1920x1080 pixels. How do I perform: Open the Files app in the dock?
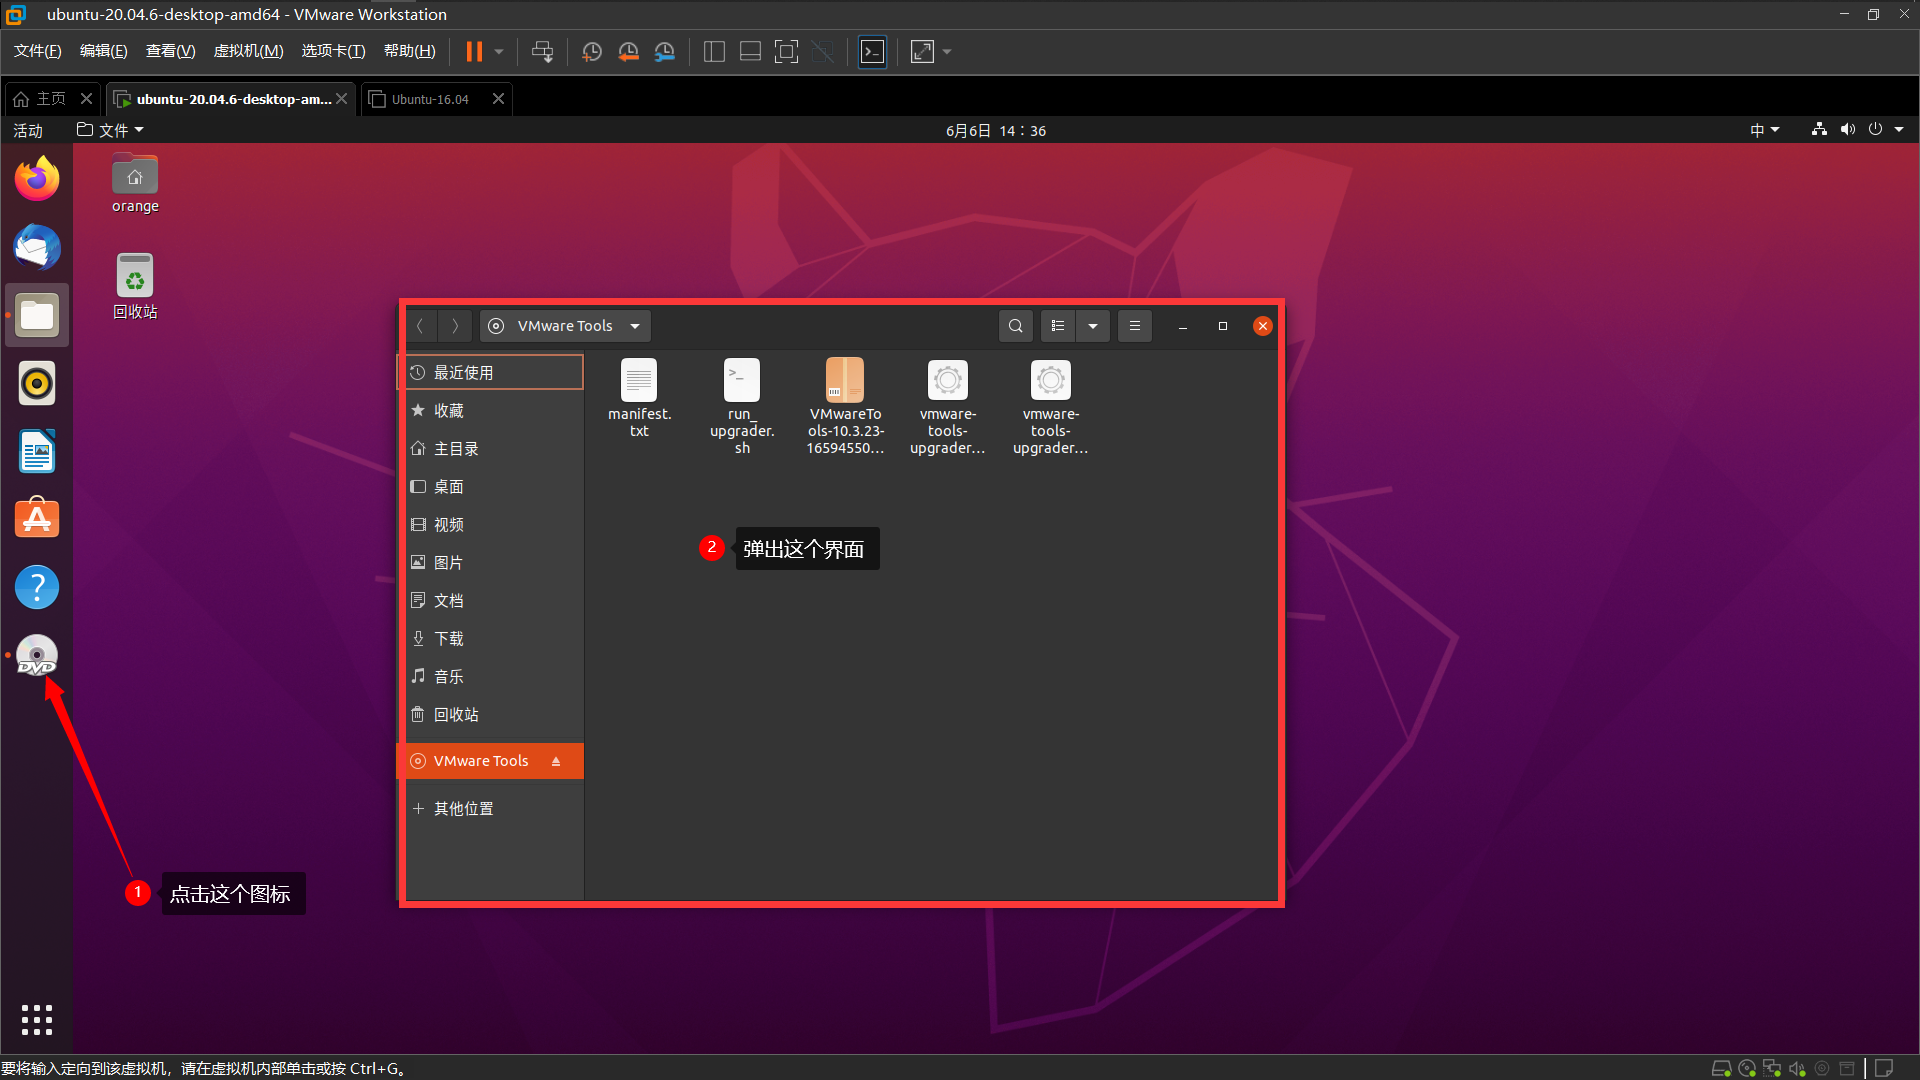click(37, 315)
